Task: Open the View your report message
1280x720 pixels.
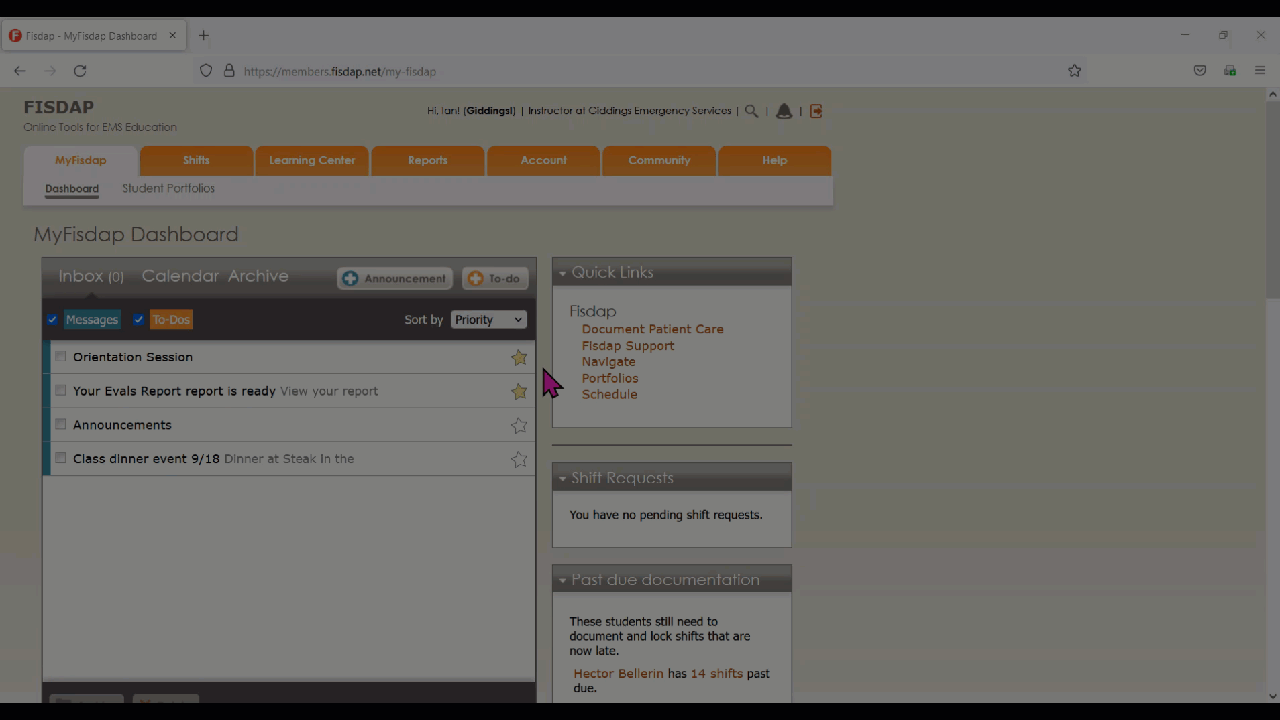Action: point(329,391)
